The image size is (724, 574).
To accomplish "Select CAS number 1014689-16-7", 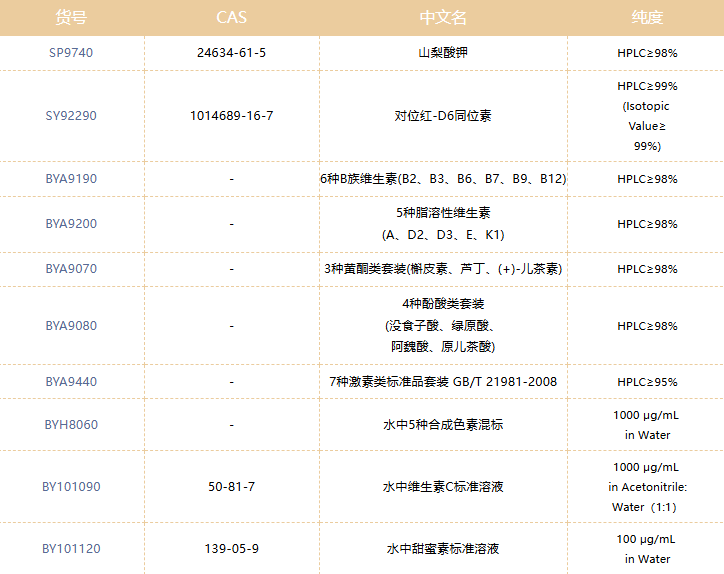I will tap(231, 116).
